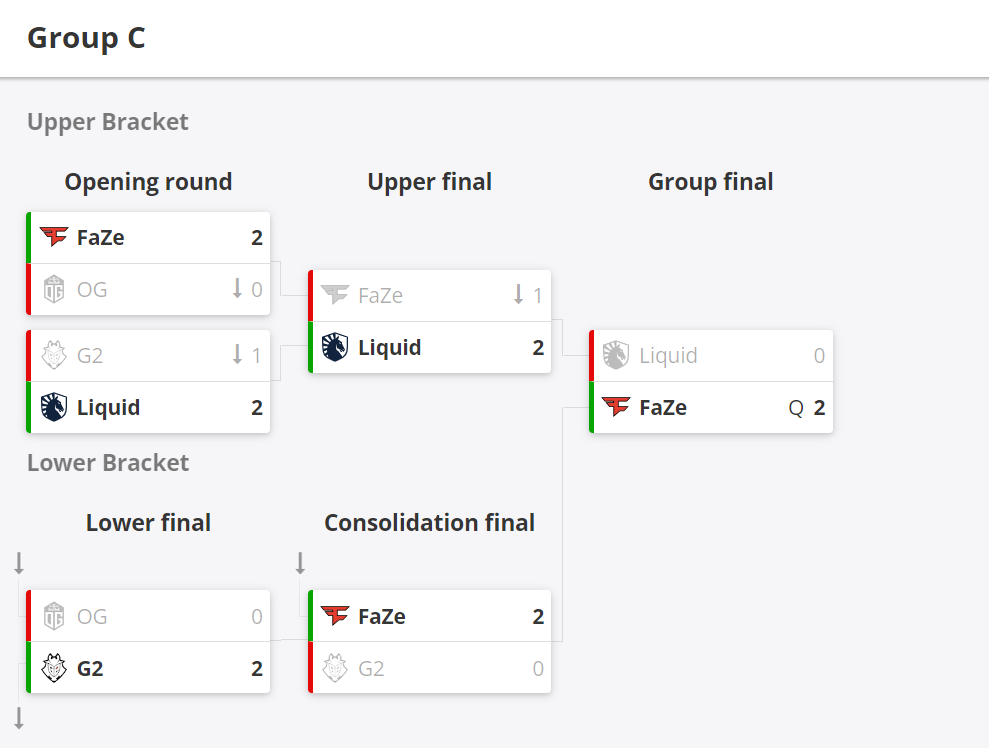This screenshot has width=989, height=748.
Task: Click the Upper final FaZe score of 1
Action: pos(537,295)
